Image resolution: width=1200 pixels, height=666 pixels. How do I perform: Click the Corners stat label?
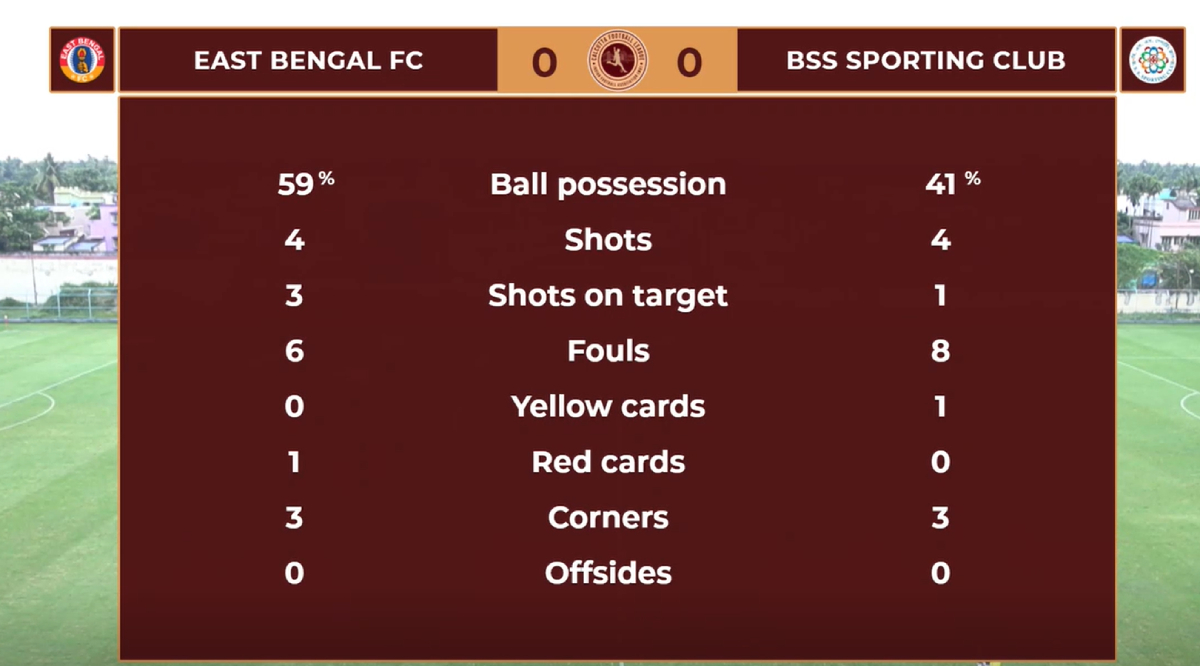point(608,518)
